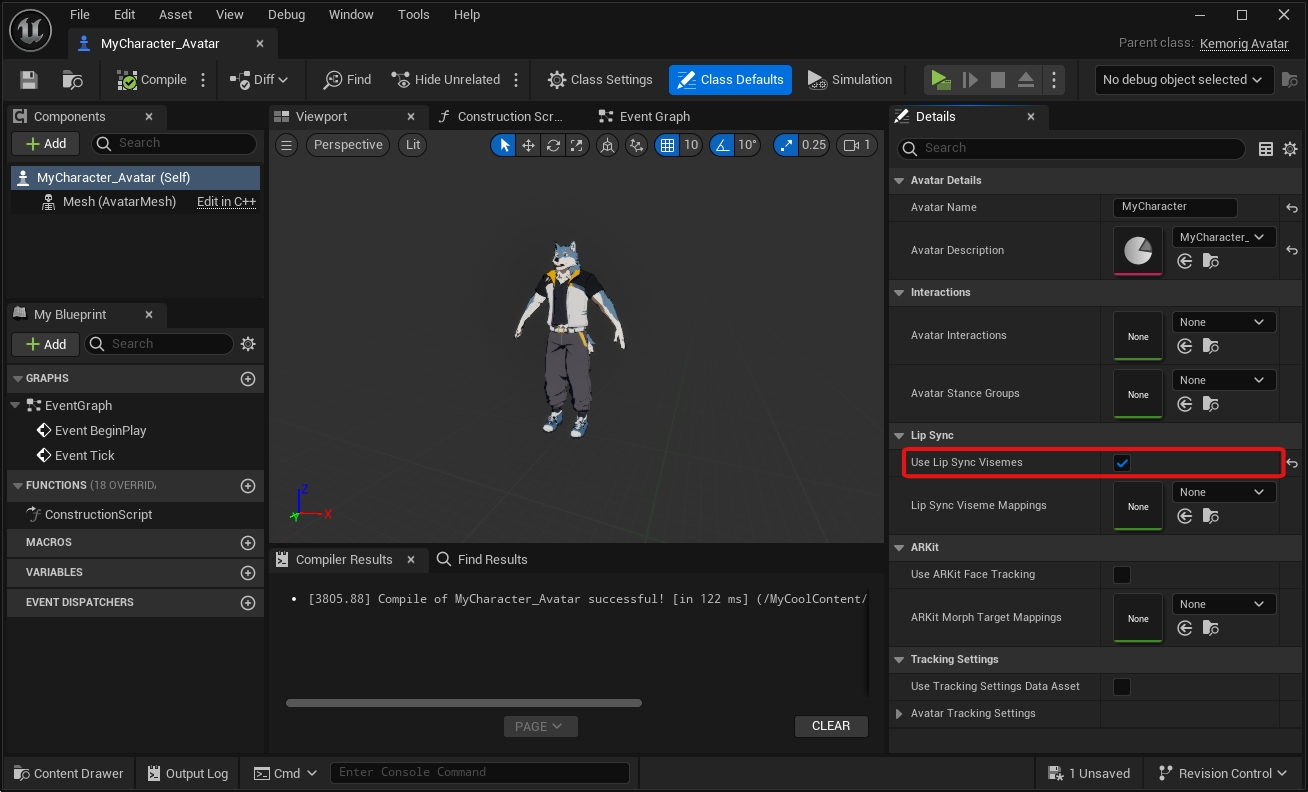Screen dimensions: 1308x792
Task: Open the Details panel settings gear
Action: tap(1290, 149)
